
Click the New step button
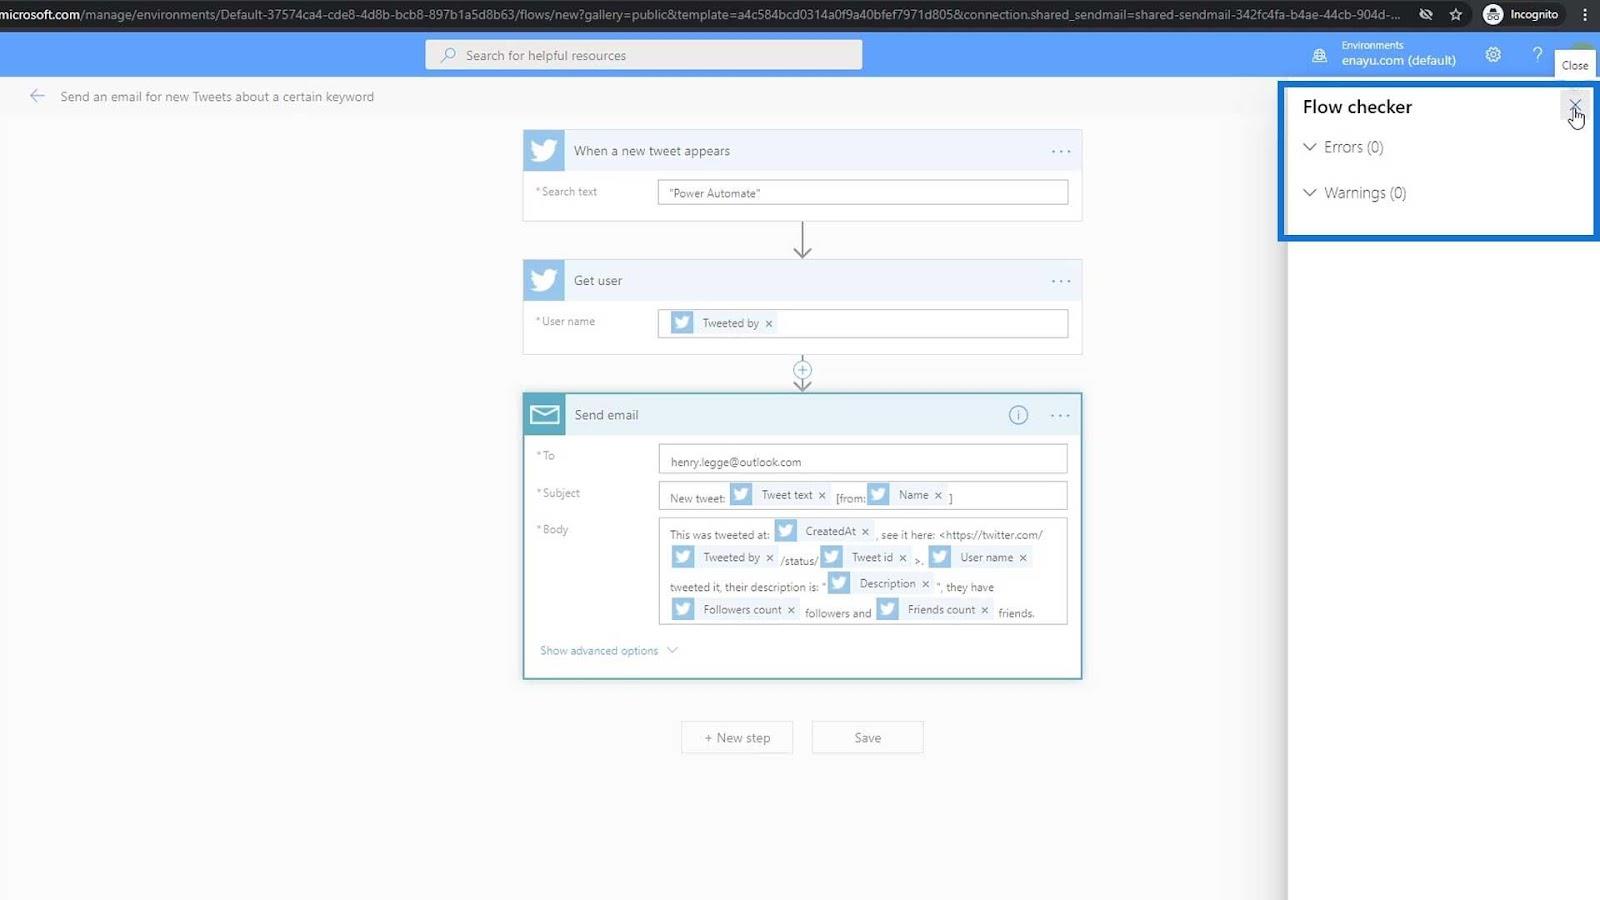pyautogui.click(x=737, y=738)
